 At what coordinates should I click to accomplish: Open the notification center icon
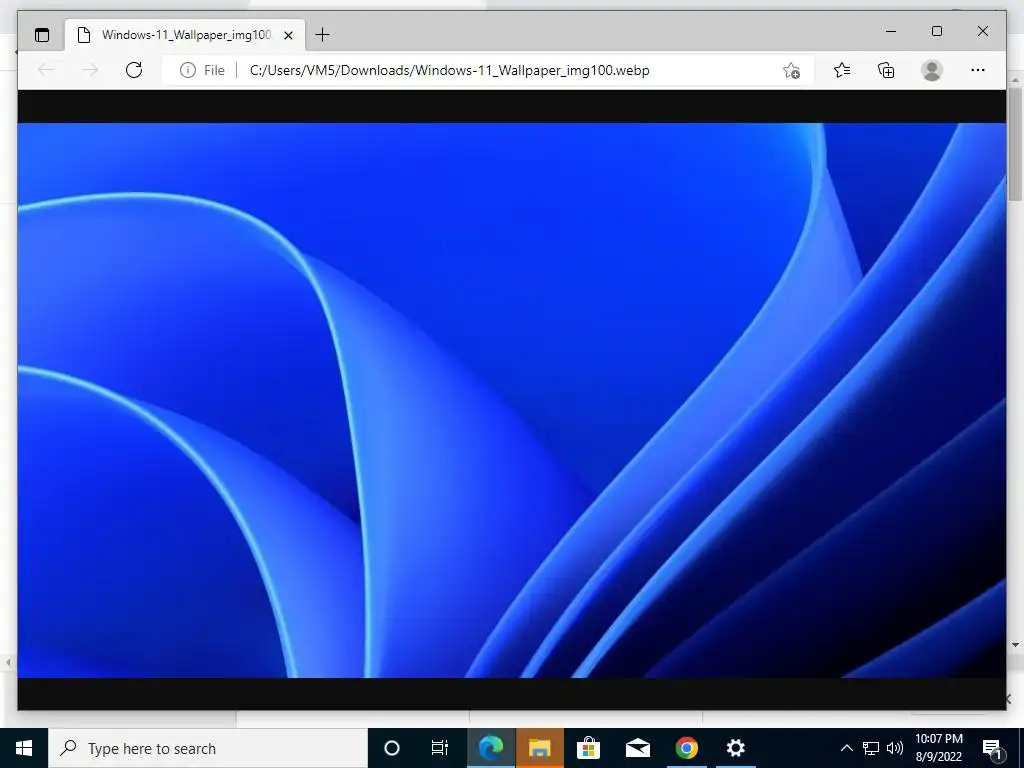click(992, 748)
